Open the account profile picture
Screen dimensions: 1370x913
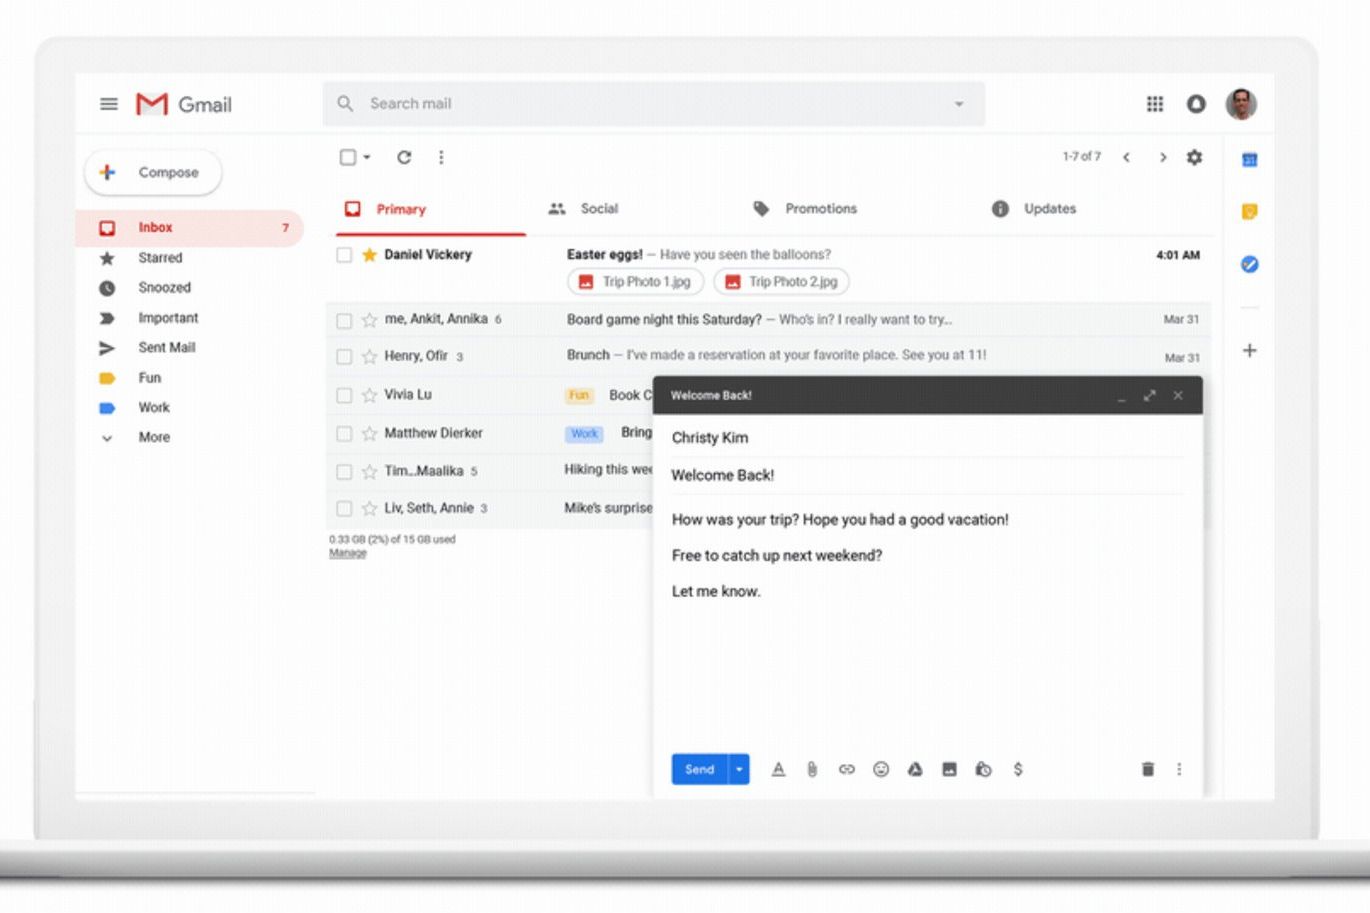tap(1241, 104)
